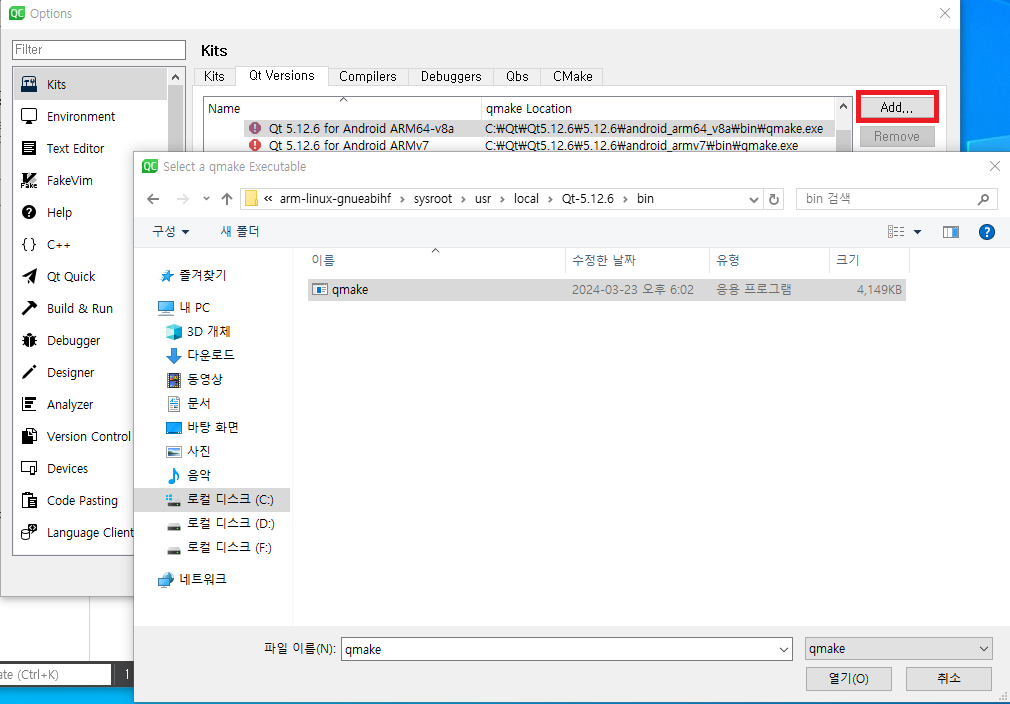The height and width of the screenshot is (704, 1010).
Task: Select 로컬 디스크 (D:) in the sidebar
Action: [228, 523]
